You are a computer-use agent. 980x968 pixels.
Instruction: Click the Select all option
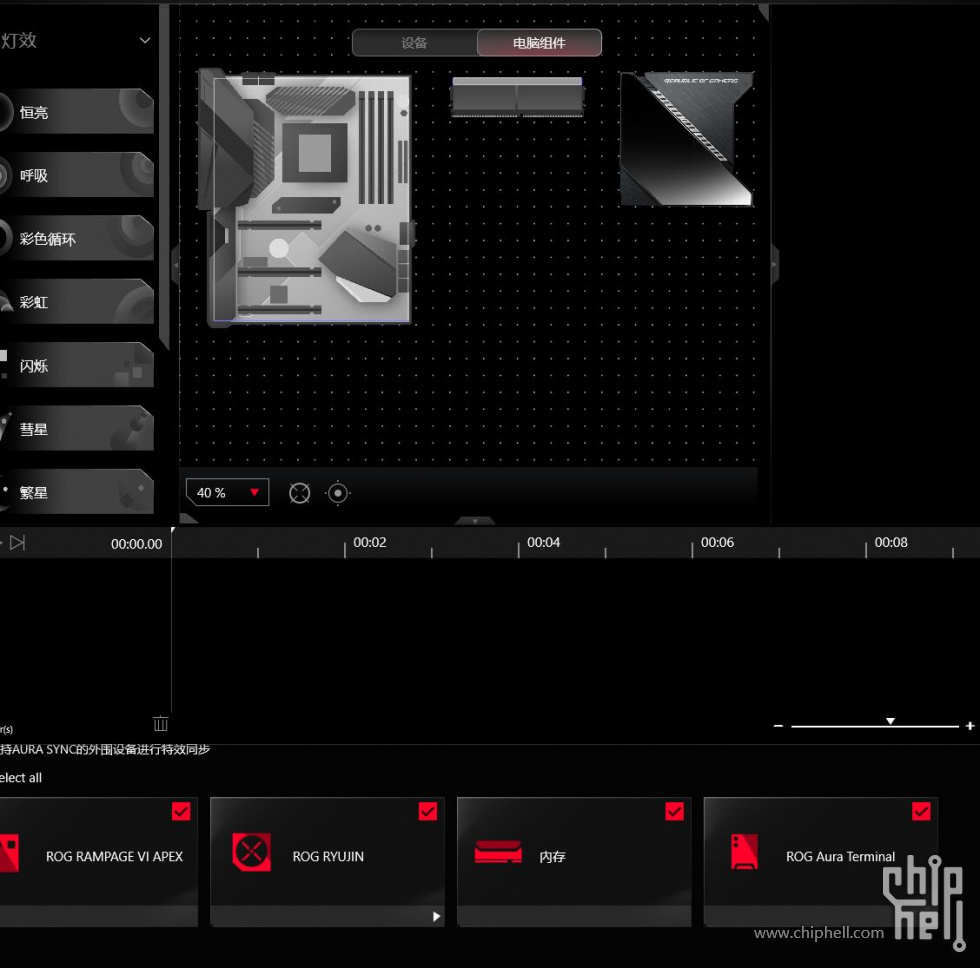21,777
